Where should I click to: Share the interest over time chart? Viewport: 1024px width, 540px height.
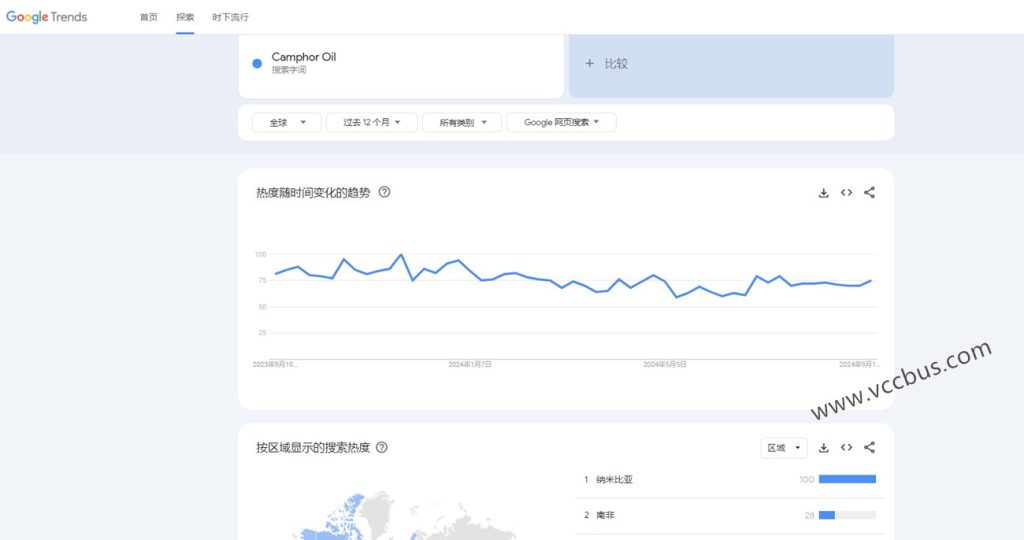(x=869, y=193)
